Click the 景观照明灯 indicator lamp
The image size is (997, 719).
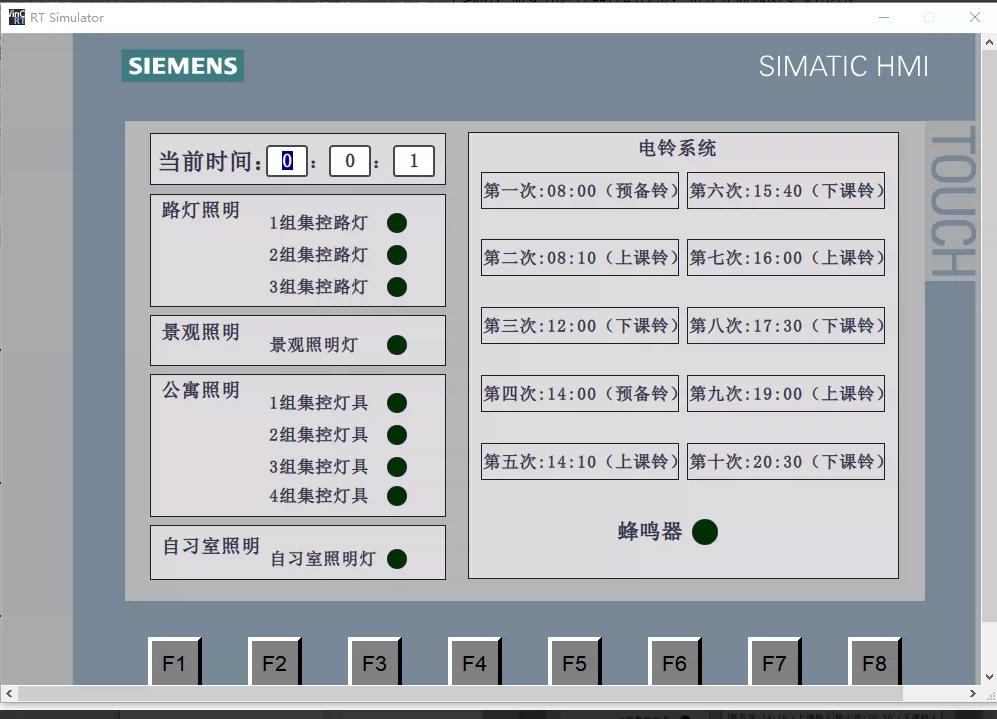[397, 345]
